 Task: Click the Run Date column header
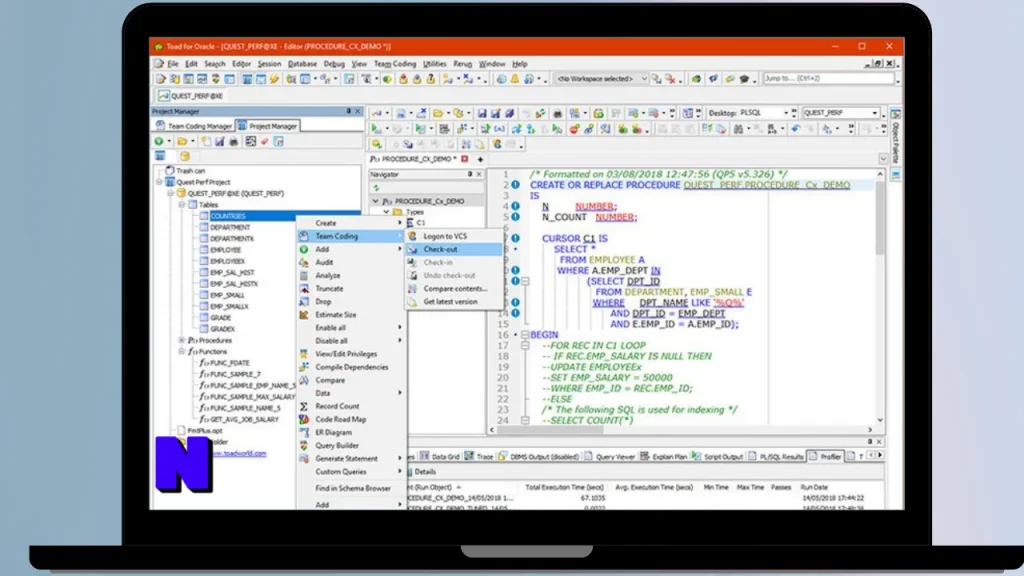(814, 487)
